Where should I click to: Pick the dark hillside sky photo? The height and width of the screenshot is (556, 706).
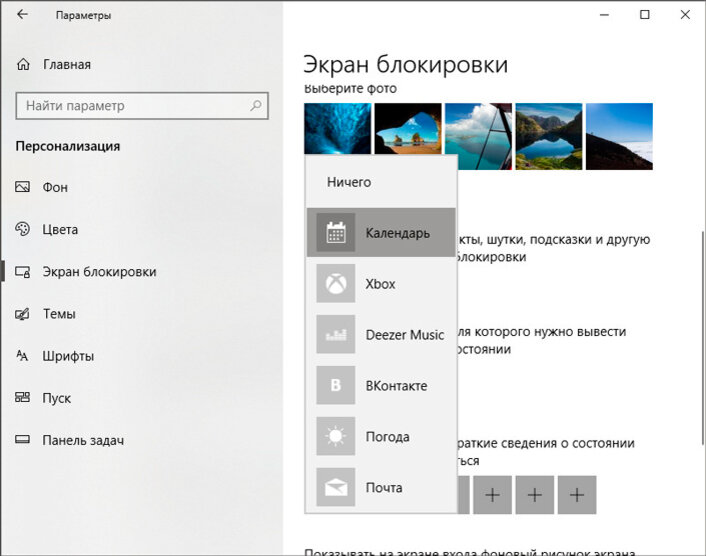[x=619, y=136]
